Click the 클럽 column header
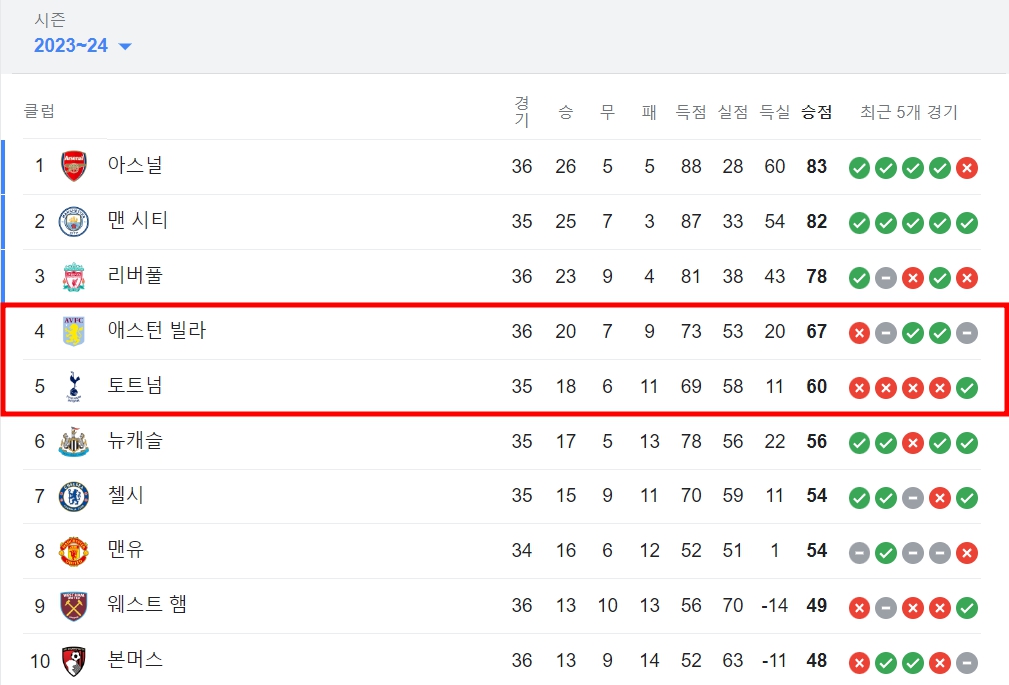The width and height of the screenshot is (1009, 685). pyautogui.click(x=40, y=111)
